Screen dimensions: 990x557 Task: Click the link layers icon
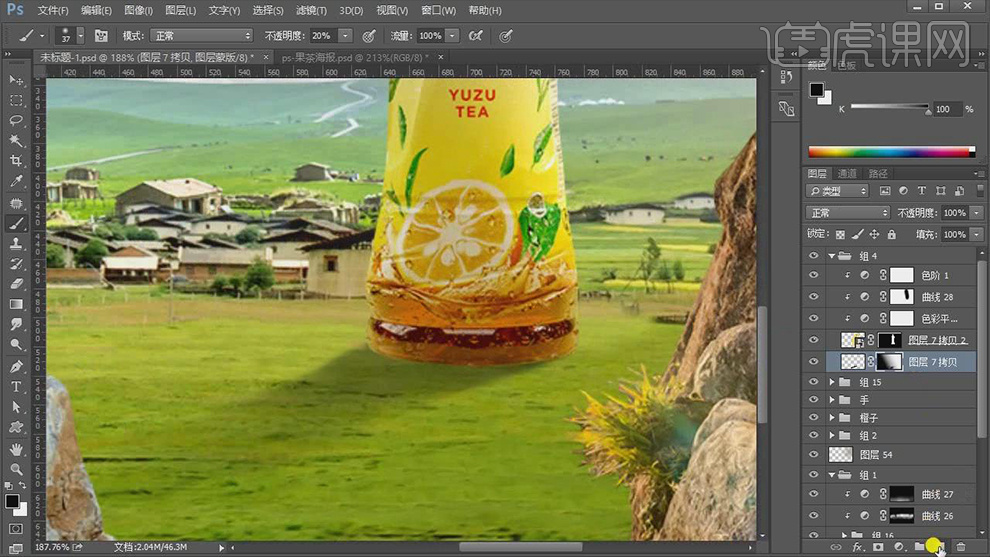pyautogui.click(x=836, y=547)
